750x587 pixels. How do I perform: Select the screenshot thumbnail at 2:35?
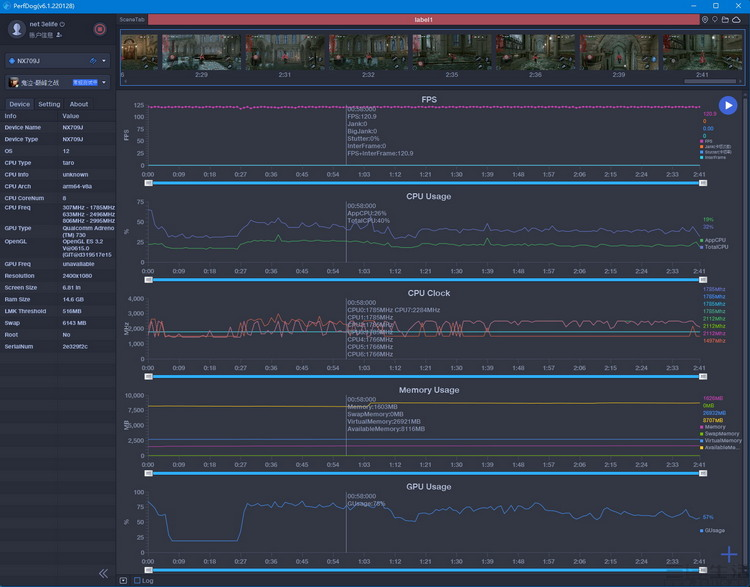[x=452, y=52]
